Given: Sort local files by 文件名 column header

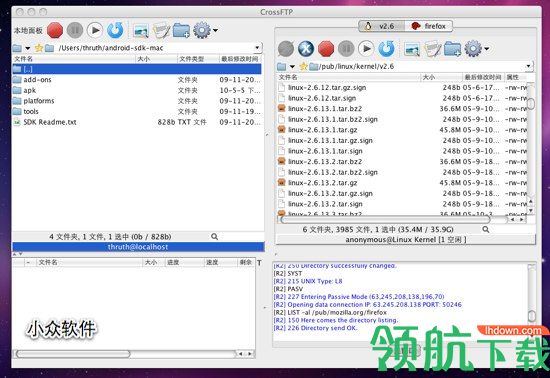Looking at the screenshot, I should [74, 59].
